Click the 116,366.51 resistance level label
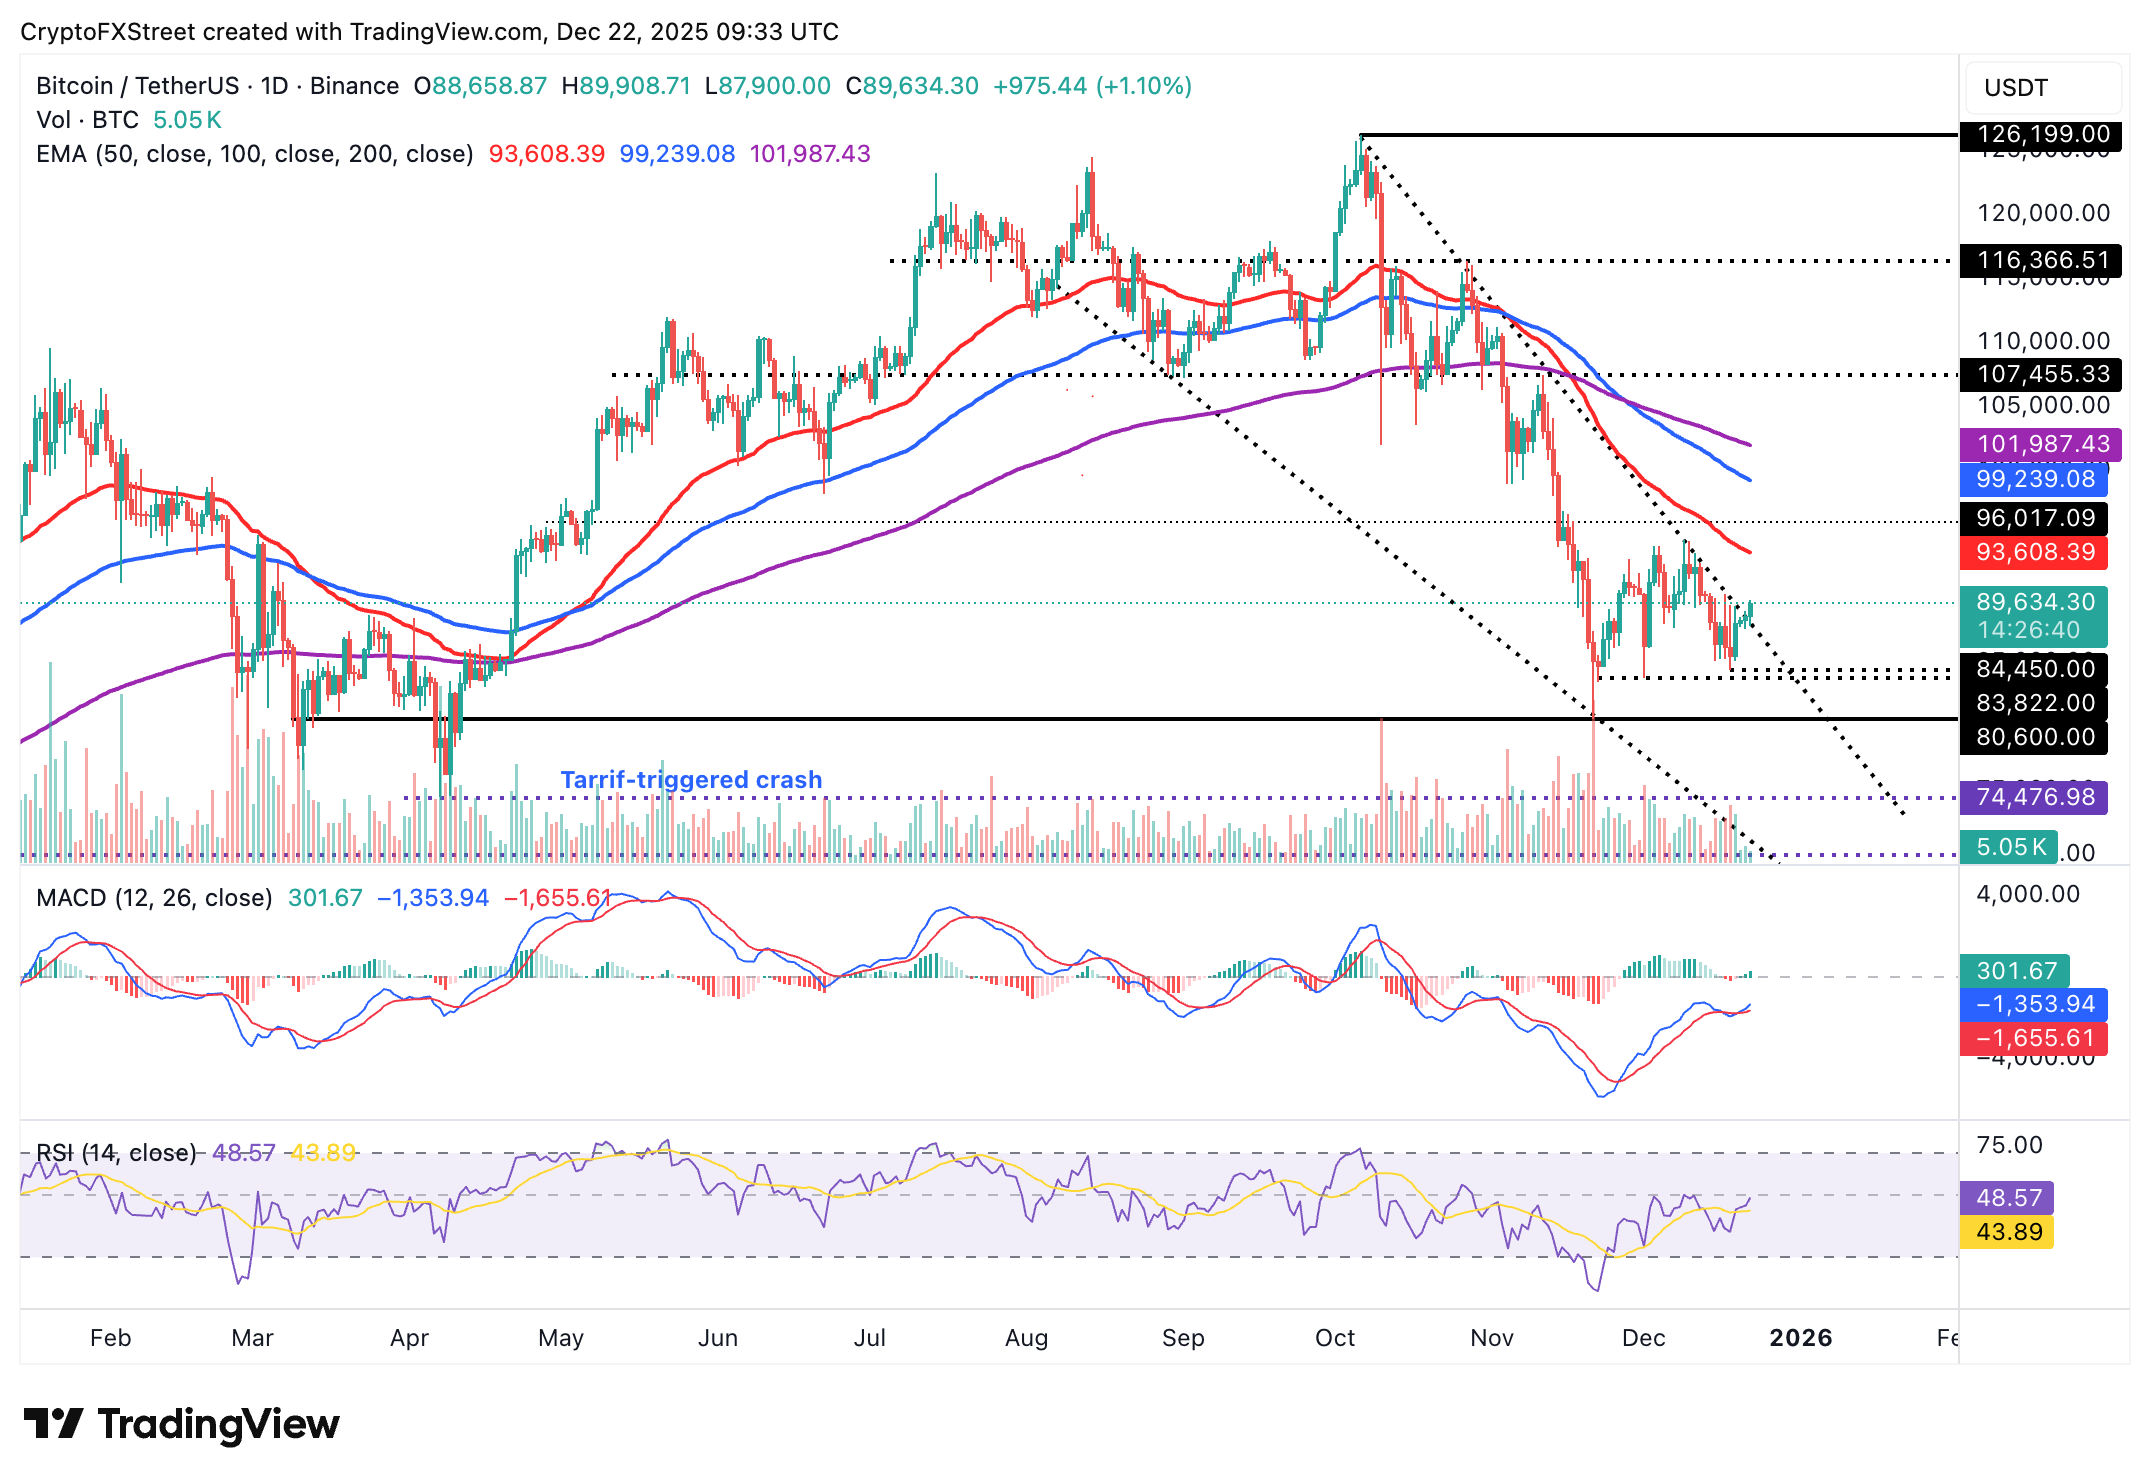This screenshot has width=2150, height=1484. click(2044, 262)
